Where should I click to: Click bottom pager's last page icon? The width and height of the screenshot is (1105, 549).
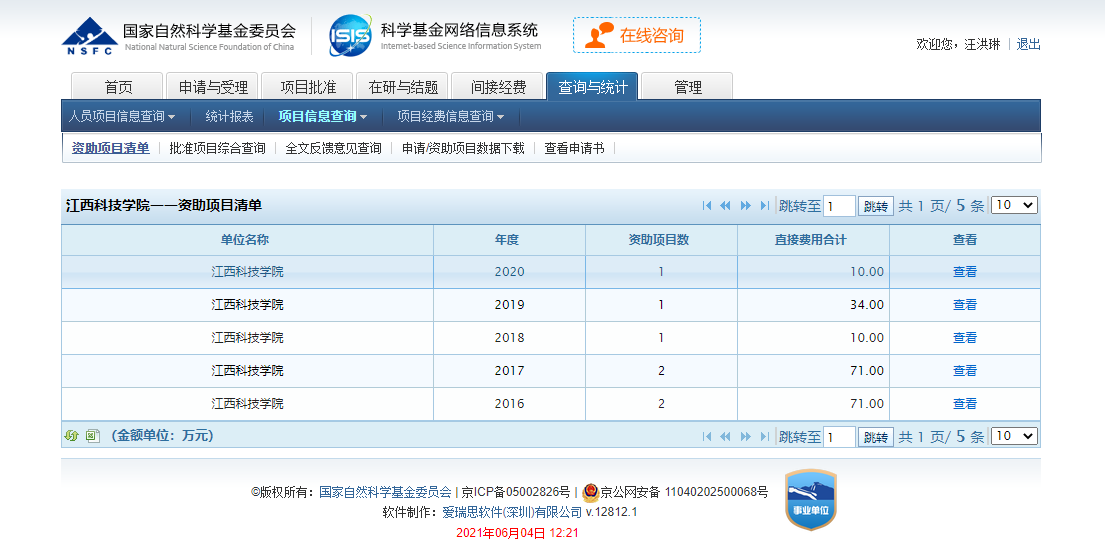764,437
